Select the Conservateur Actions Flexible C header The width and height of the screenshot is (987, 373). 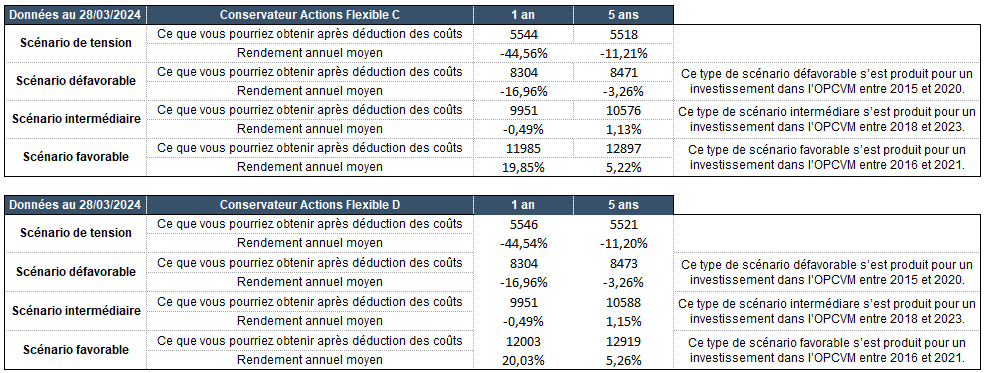310,14
